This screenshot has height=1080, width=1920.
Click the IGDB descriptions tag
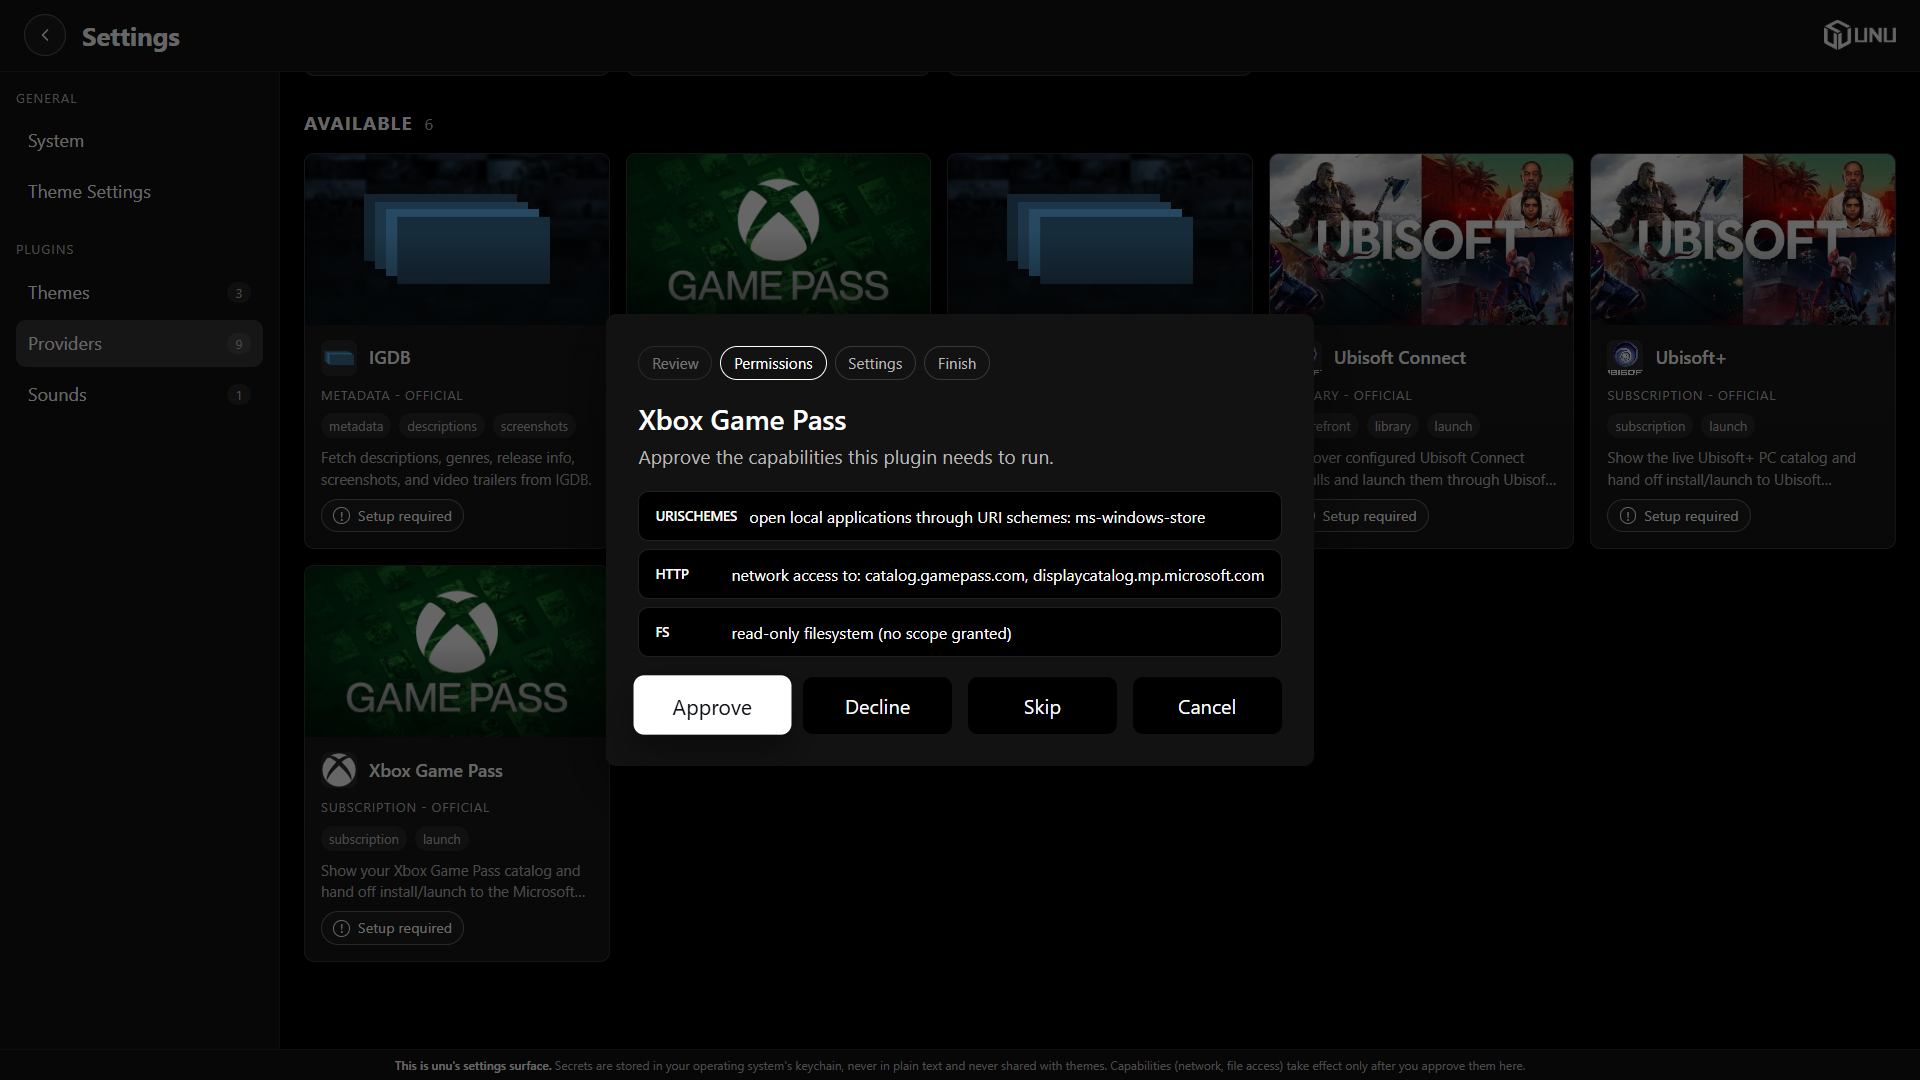point(442,426)
